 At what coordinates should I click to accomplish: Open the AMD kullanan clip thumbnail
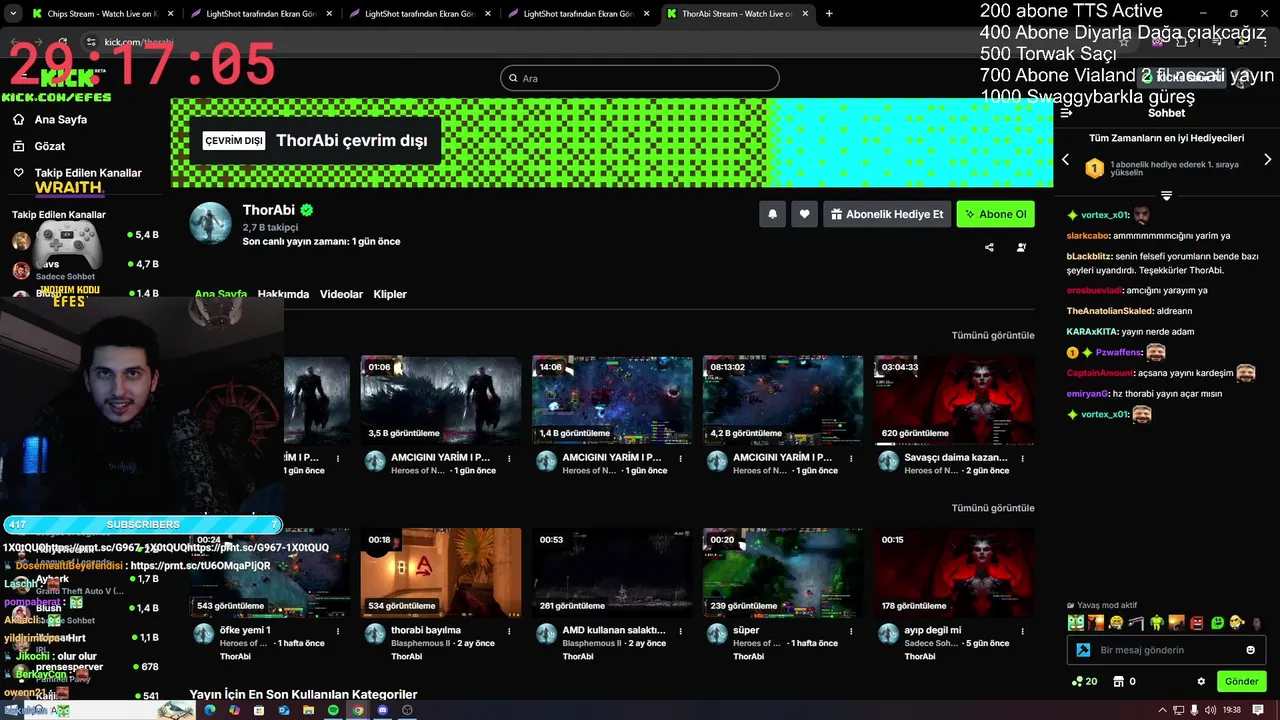point(612,573)
